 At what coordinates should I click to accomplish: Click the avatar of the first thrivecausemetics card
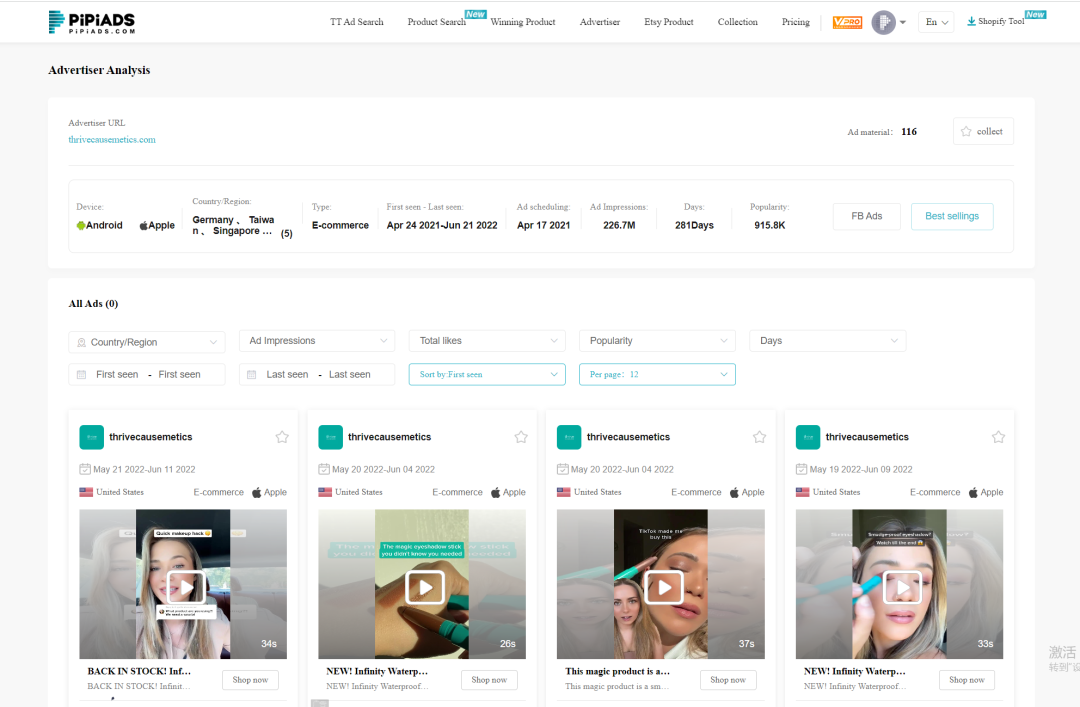(92, 437)
